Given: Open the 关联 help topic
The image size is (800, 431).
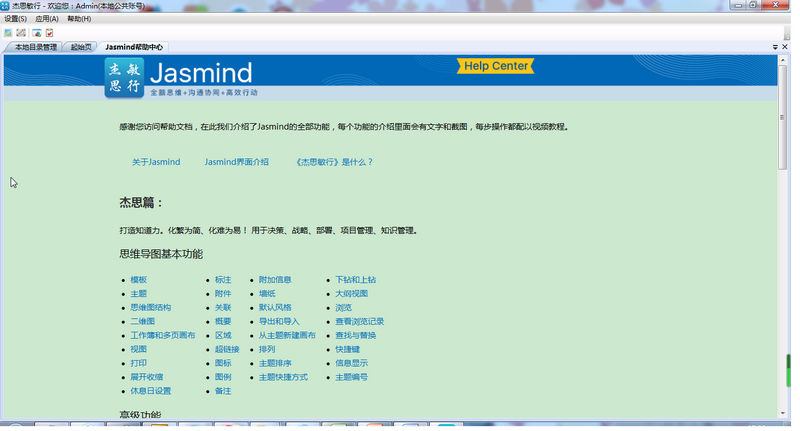Looking at the screenshot, I should 223,308.
